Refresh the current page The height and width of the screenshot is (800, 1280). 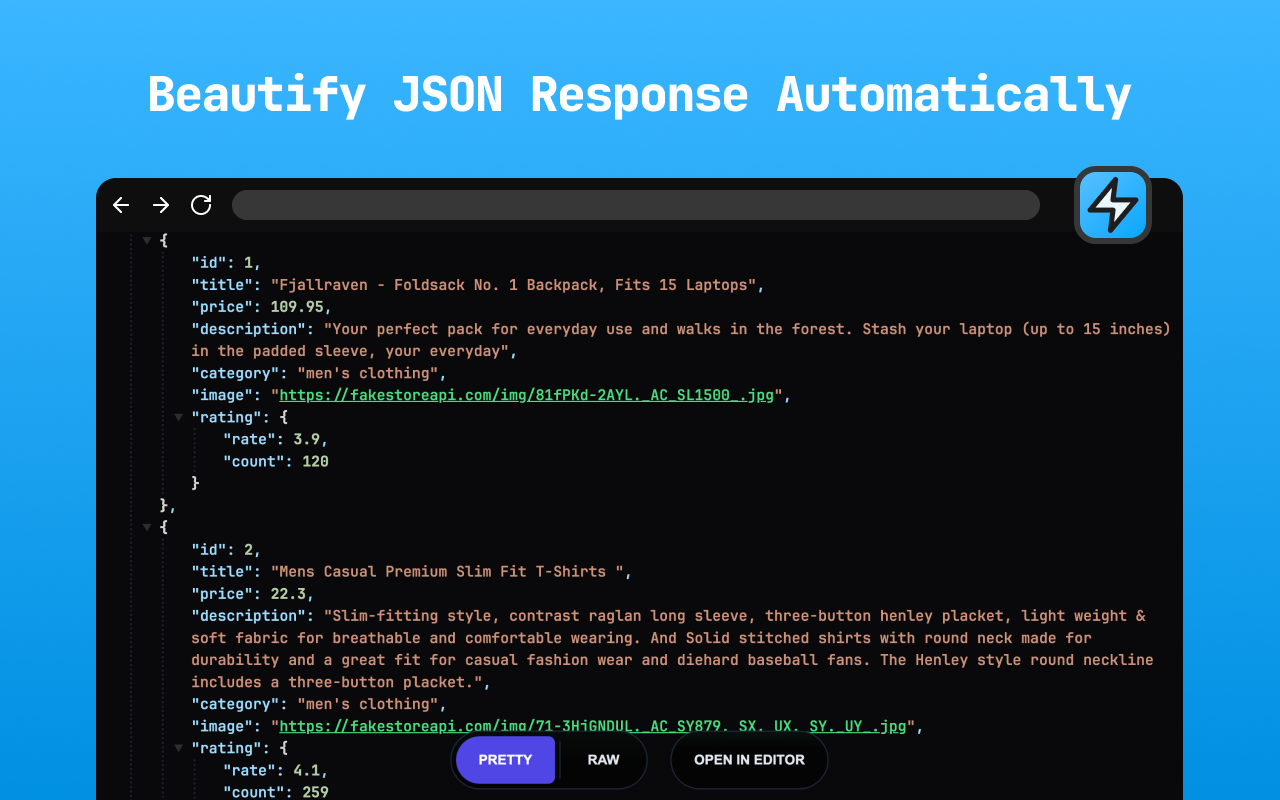(x=200, y=205)
